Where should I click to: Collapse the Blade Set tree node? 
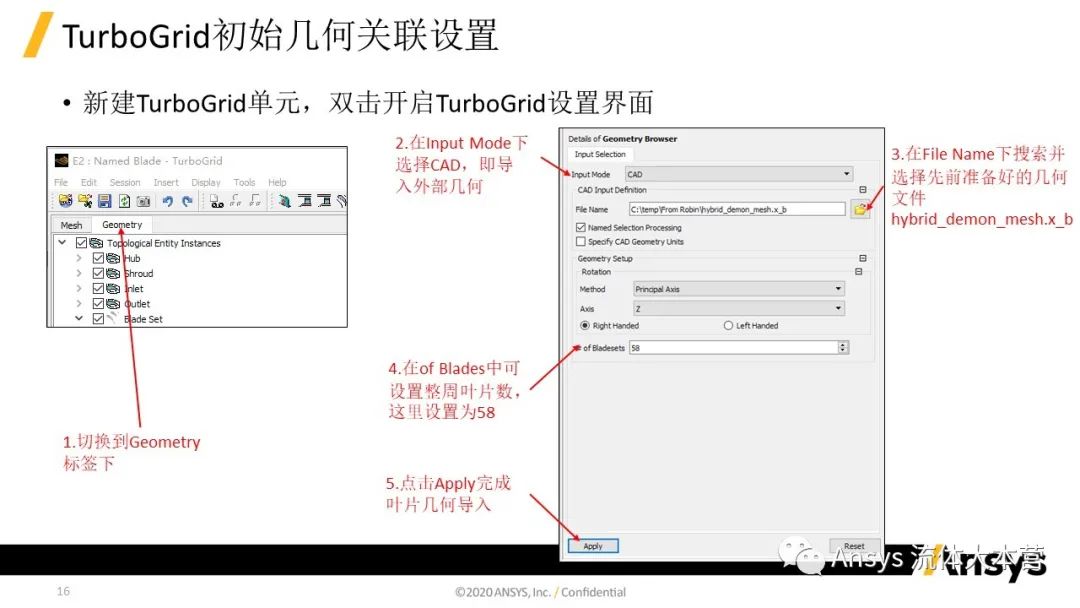tap(79, 318)
